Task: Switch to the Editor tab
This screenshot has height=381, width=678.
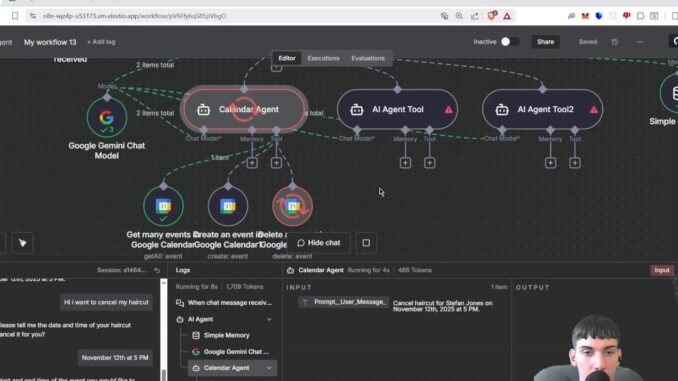Action: pyautogui.click(x=287, y=58)
